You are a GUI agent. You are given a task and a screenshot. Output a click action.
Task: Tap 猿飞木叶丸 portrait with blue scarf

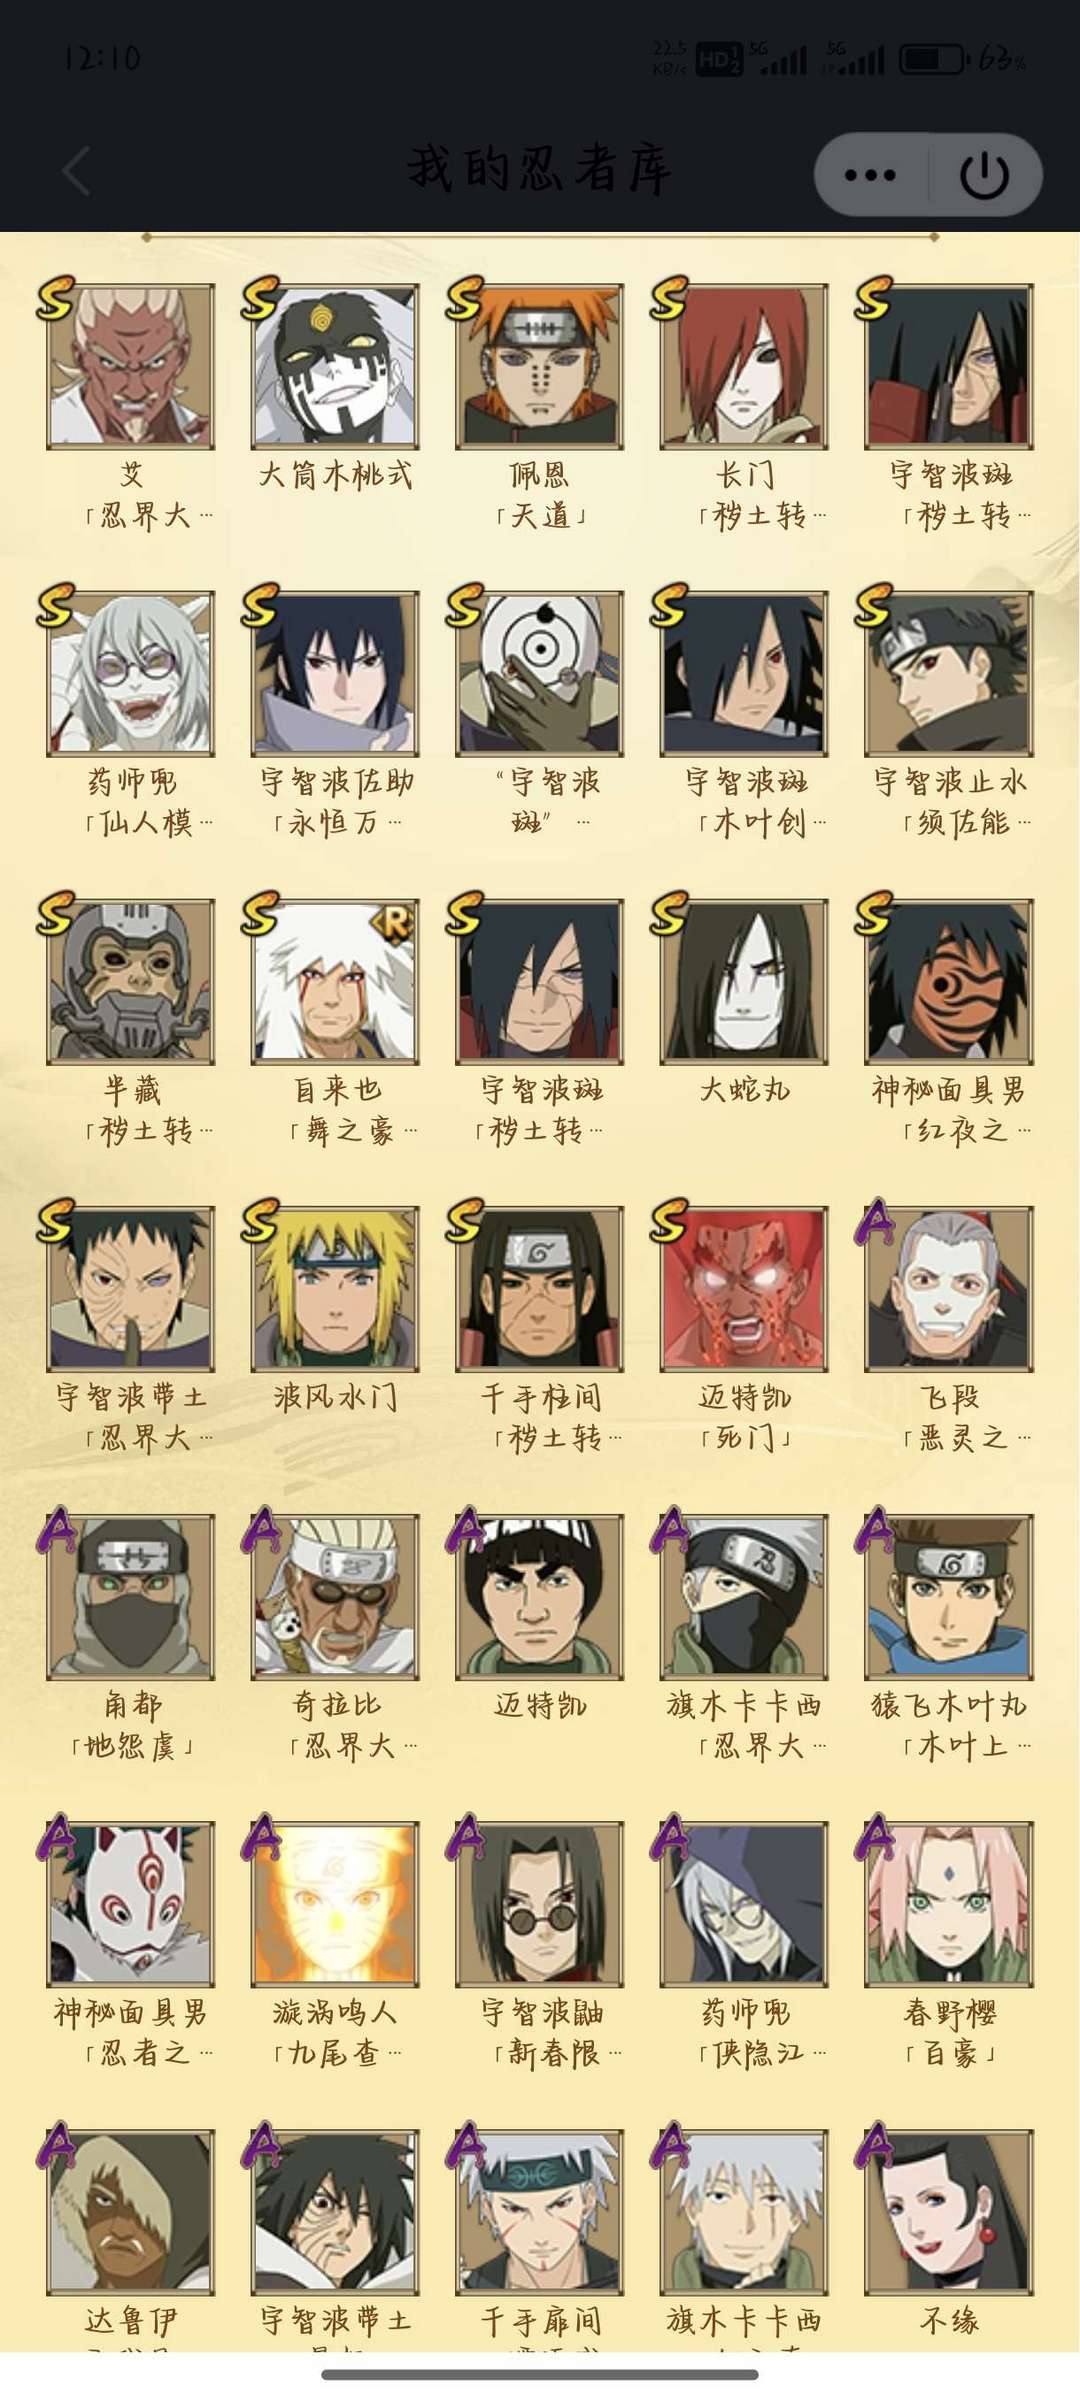[949, 1596]
